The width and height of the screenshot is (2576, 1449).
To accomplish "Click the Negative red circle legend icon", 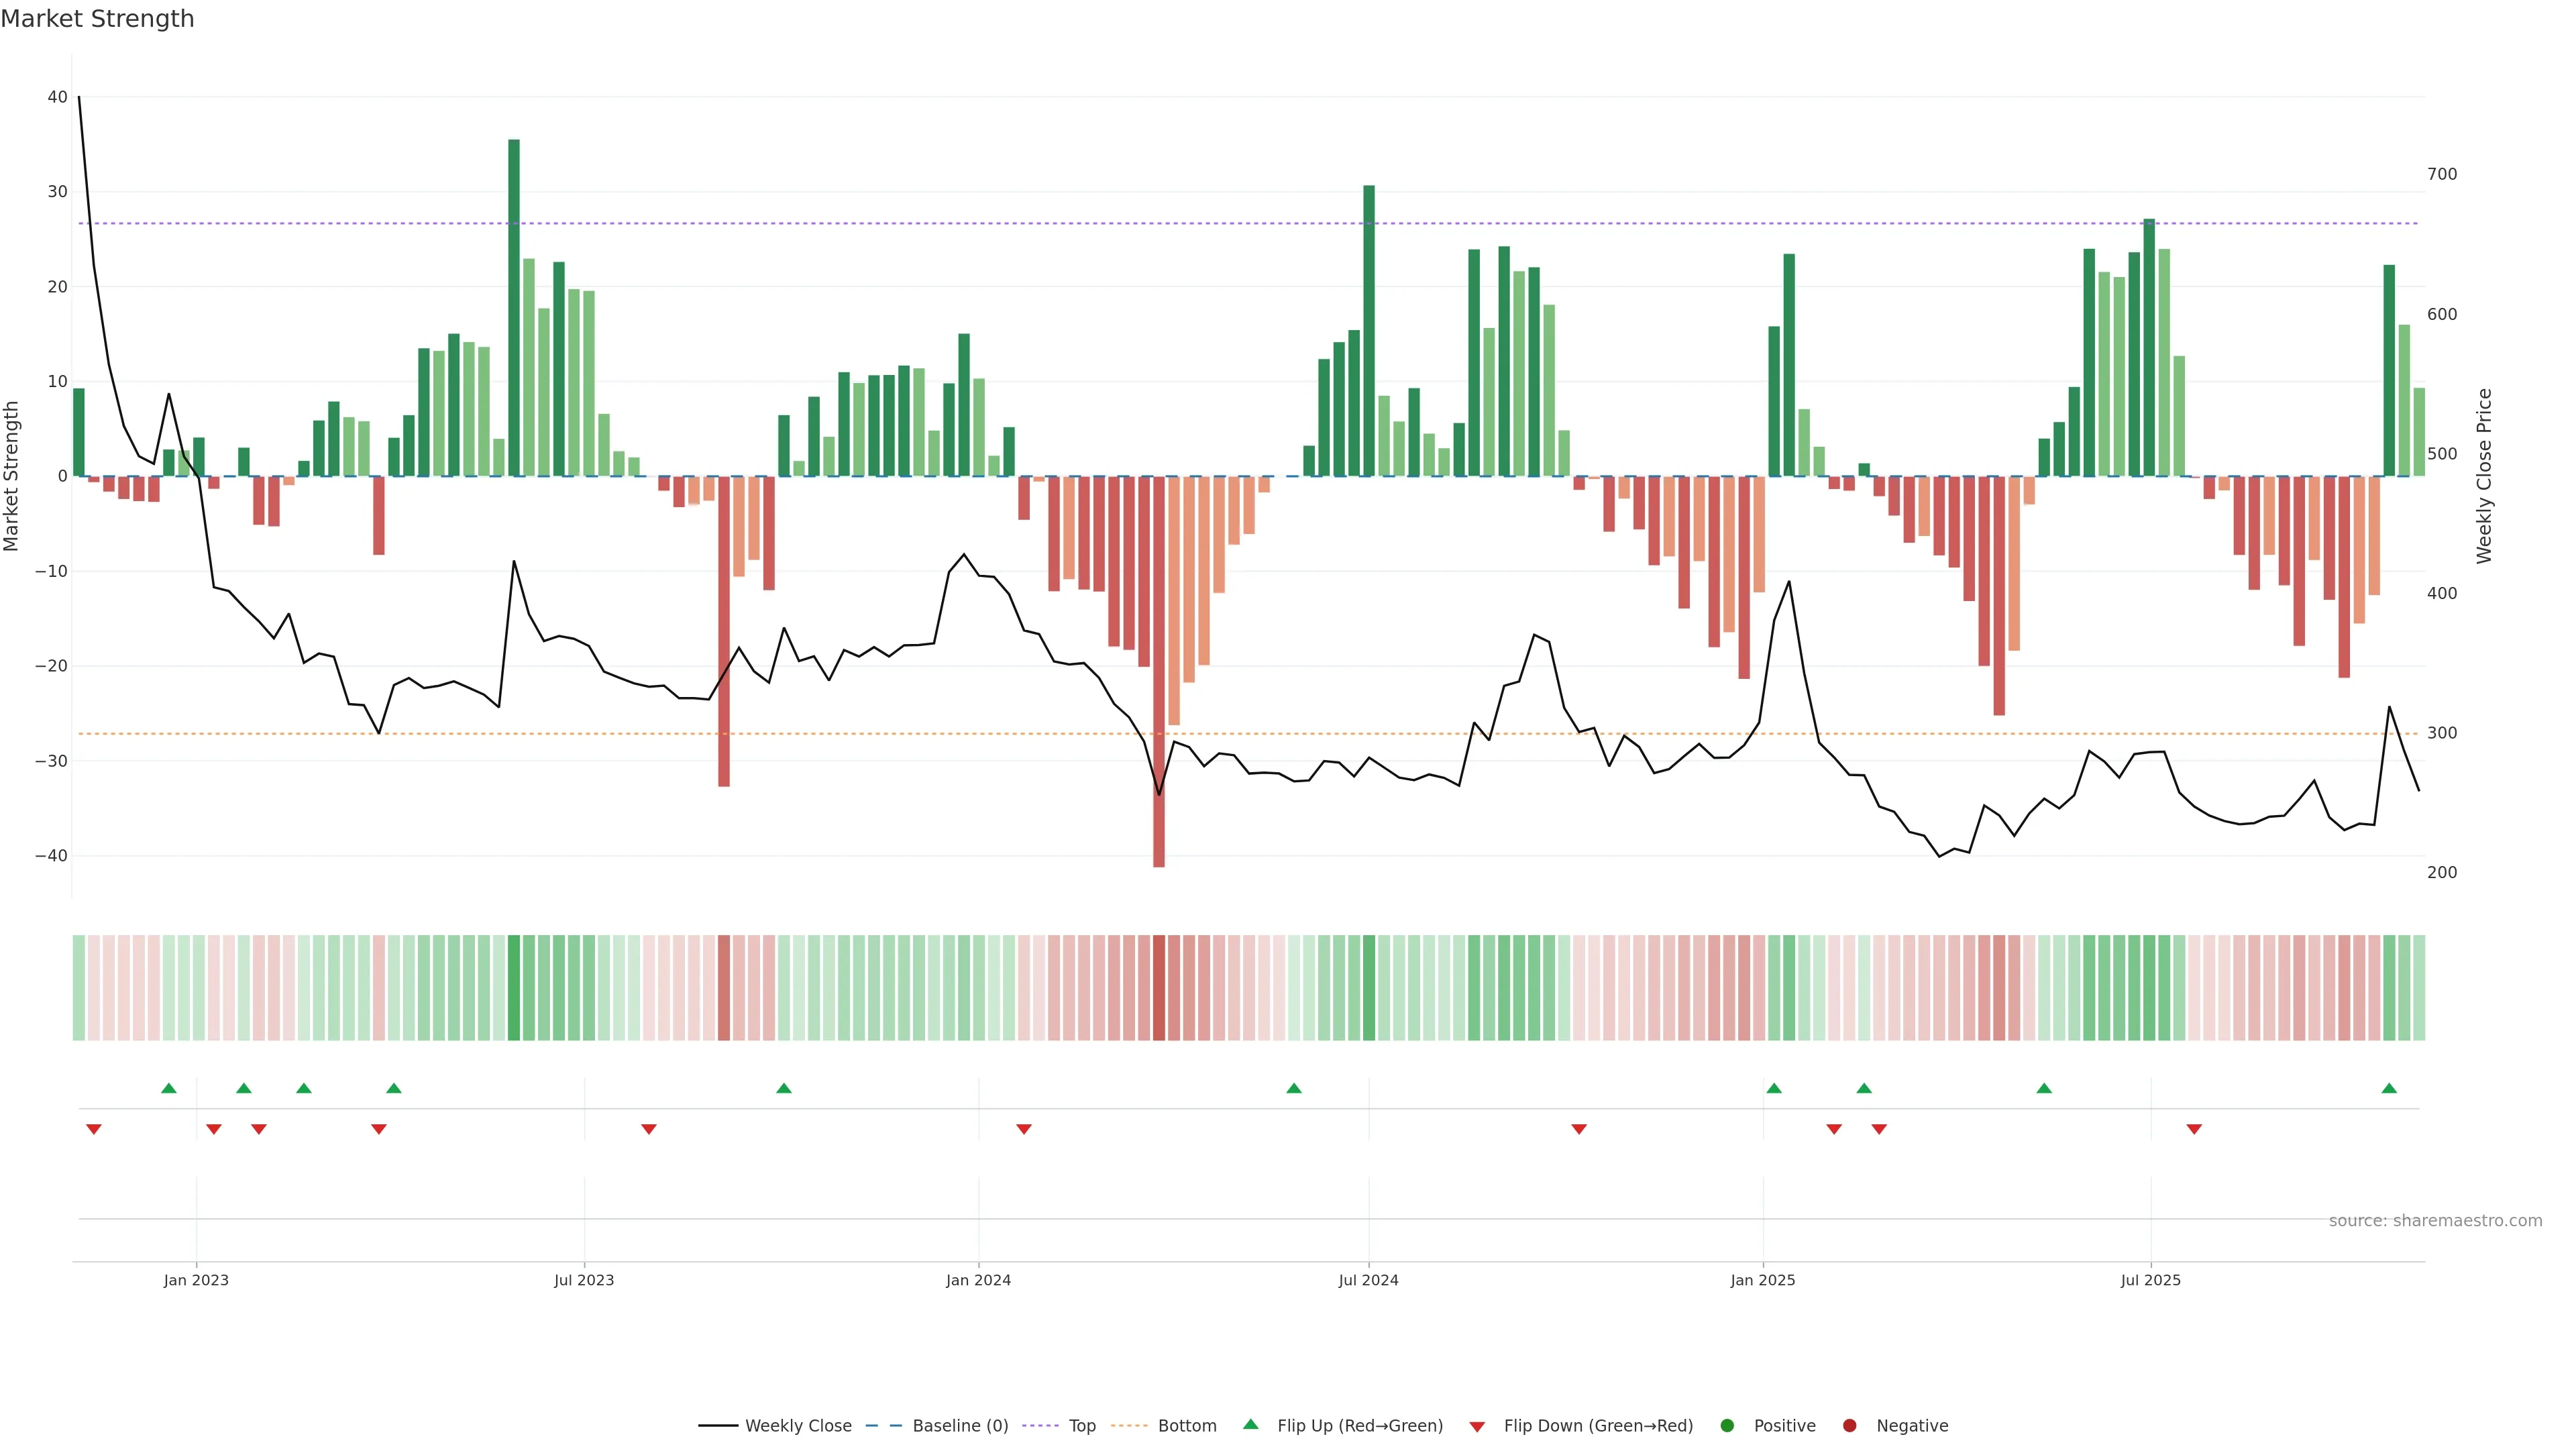I will 1849,1426.
